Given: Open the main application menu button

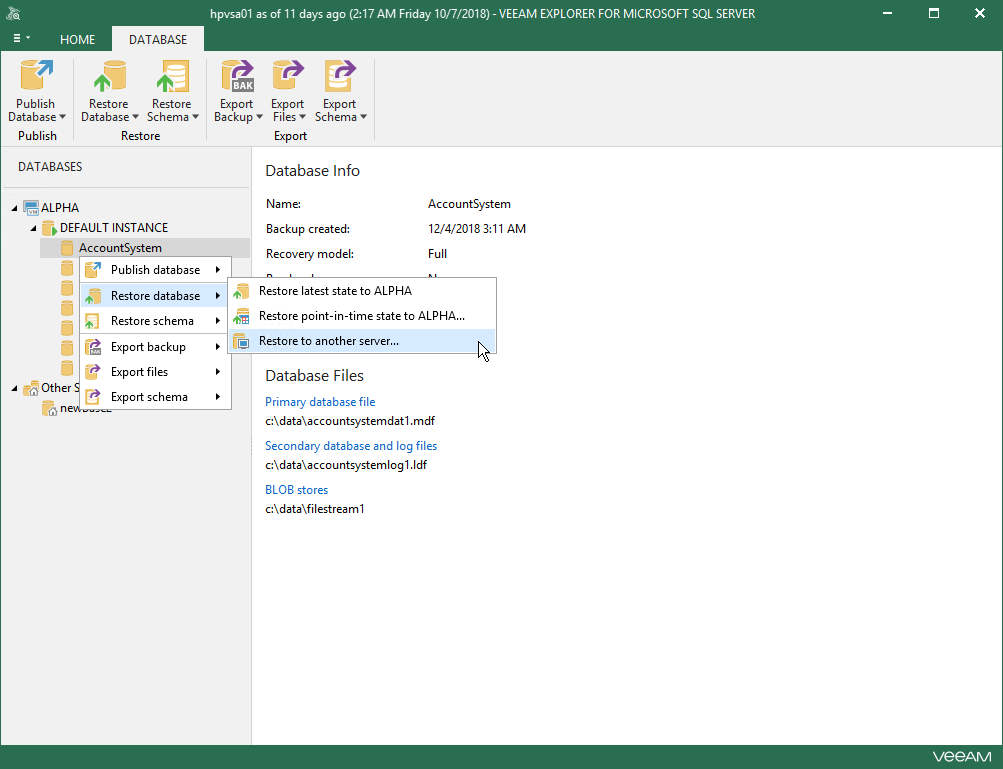Looking at the screenshot, I should point(21,38).
